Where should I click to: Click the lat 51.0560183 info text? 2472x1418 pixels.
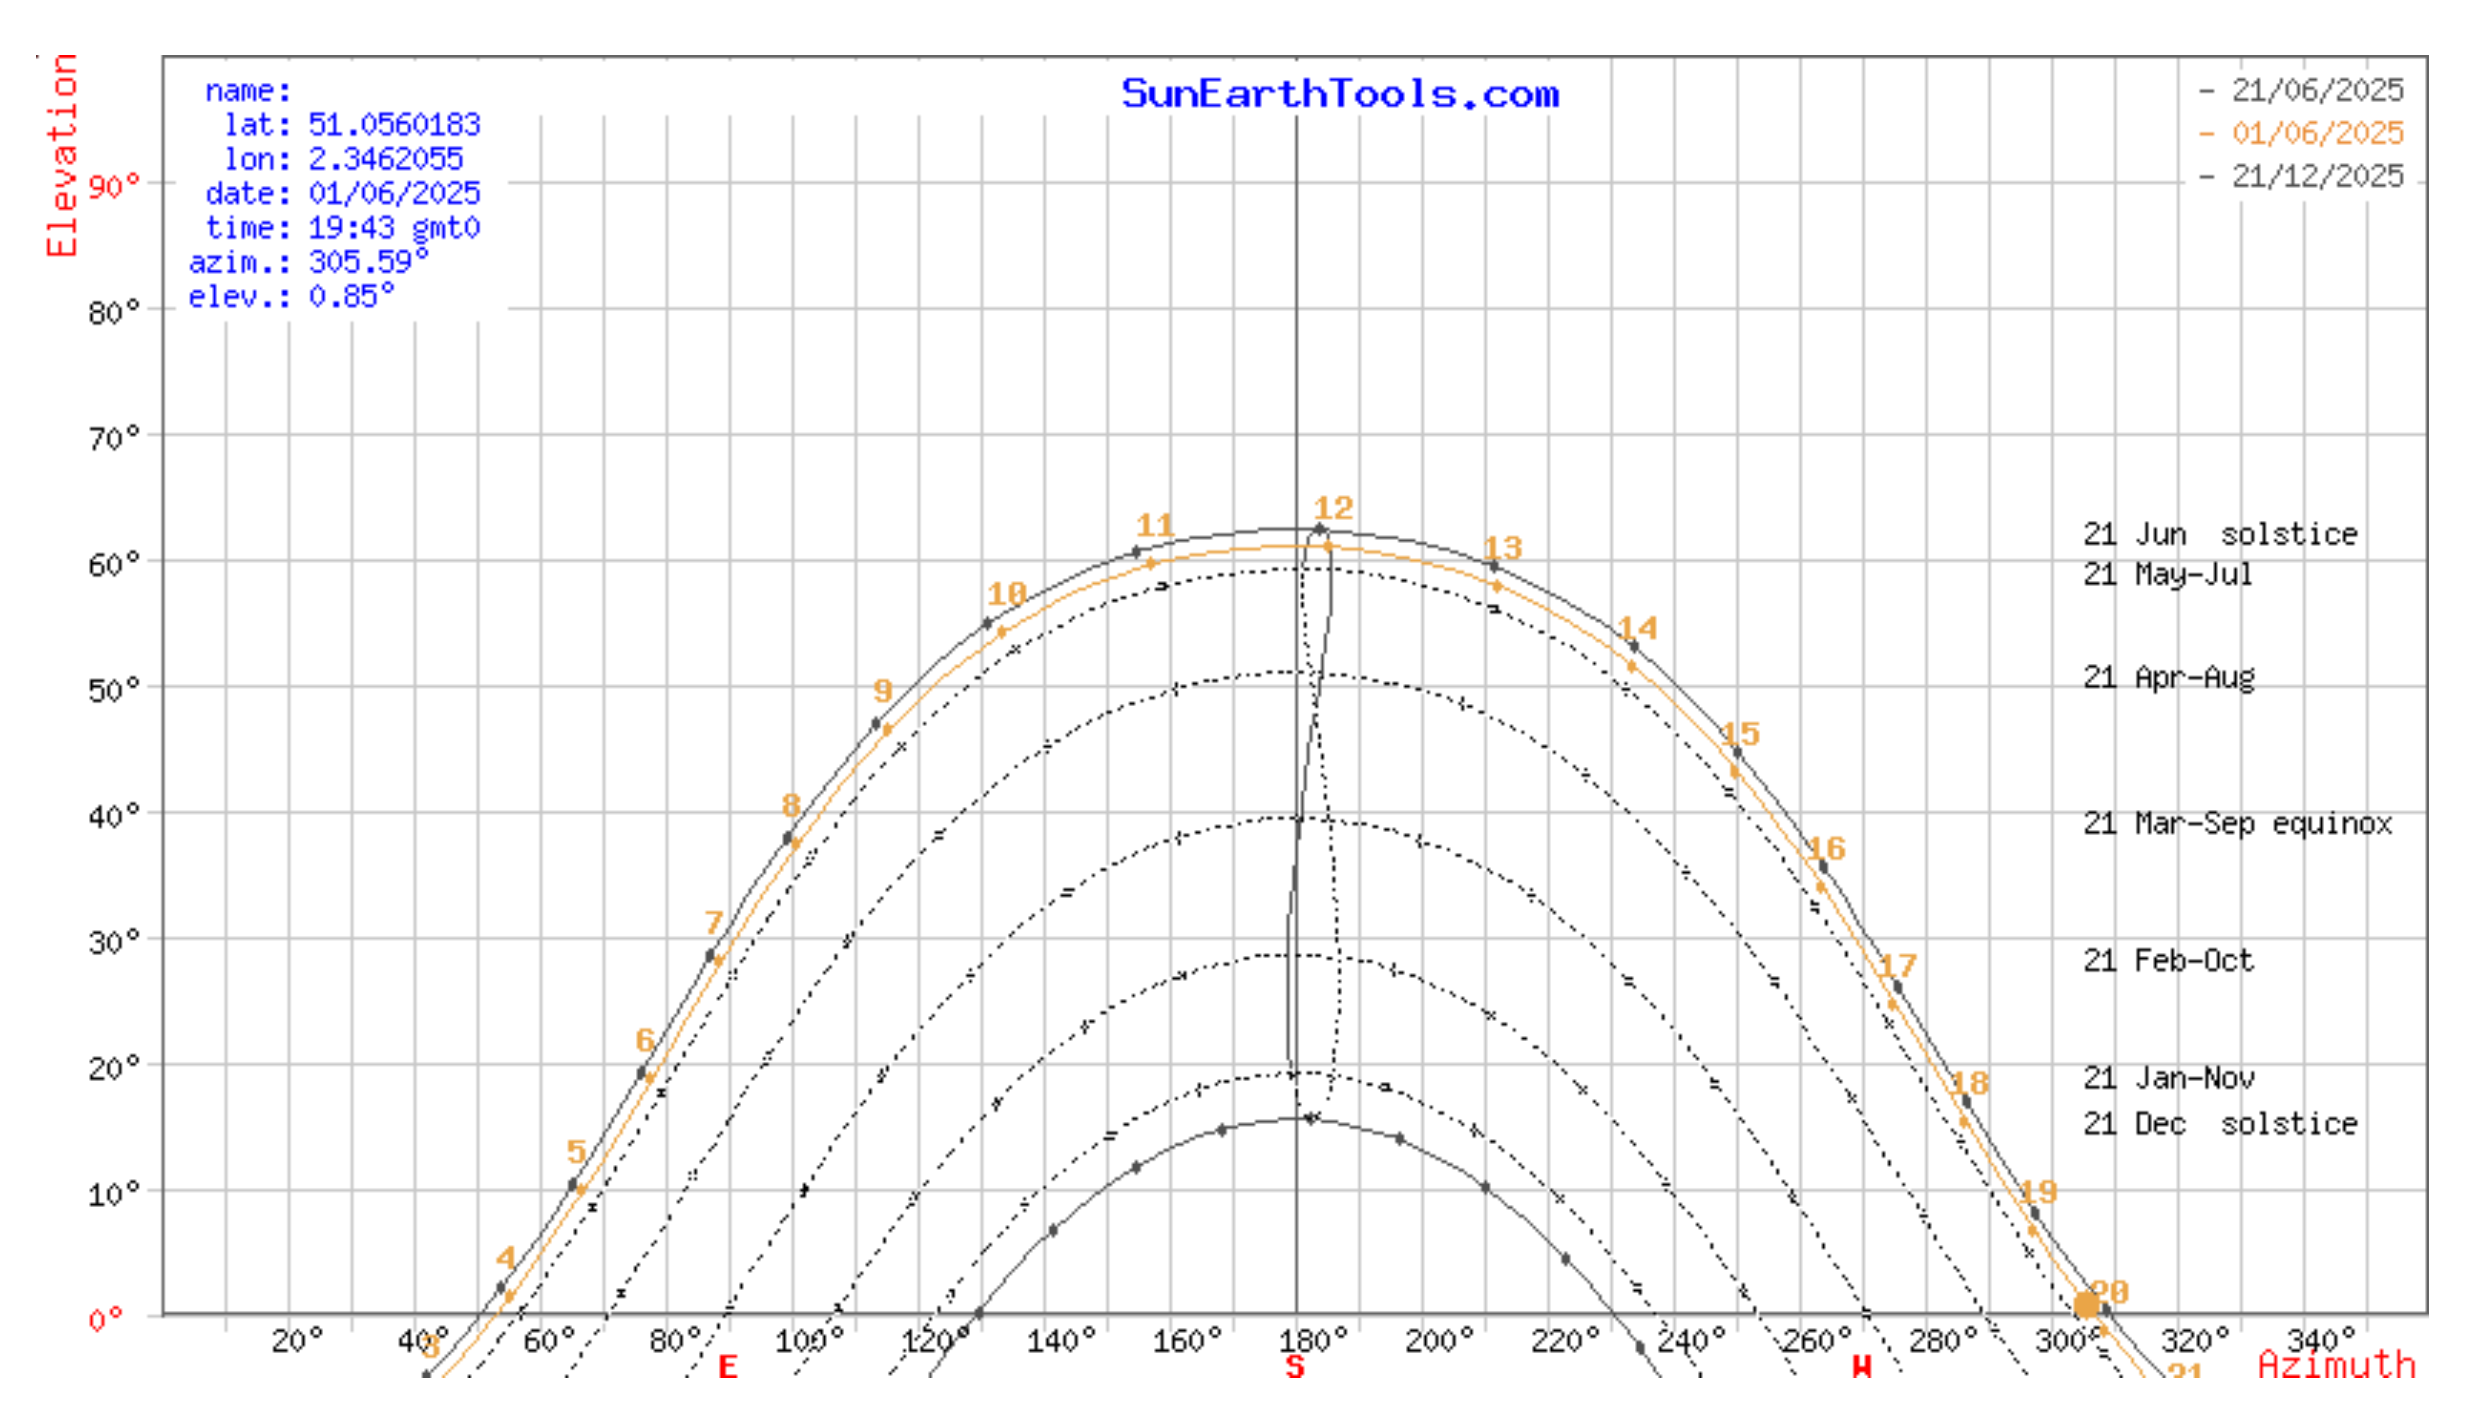(352, 125)
